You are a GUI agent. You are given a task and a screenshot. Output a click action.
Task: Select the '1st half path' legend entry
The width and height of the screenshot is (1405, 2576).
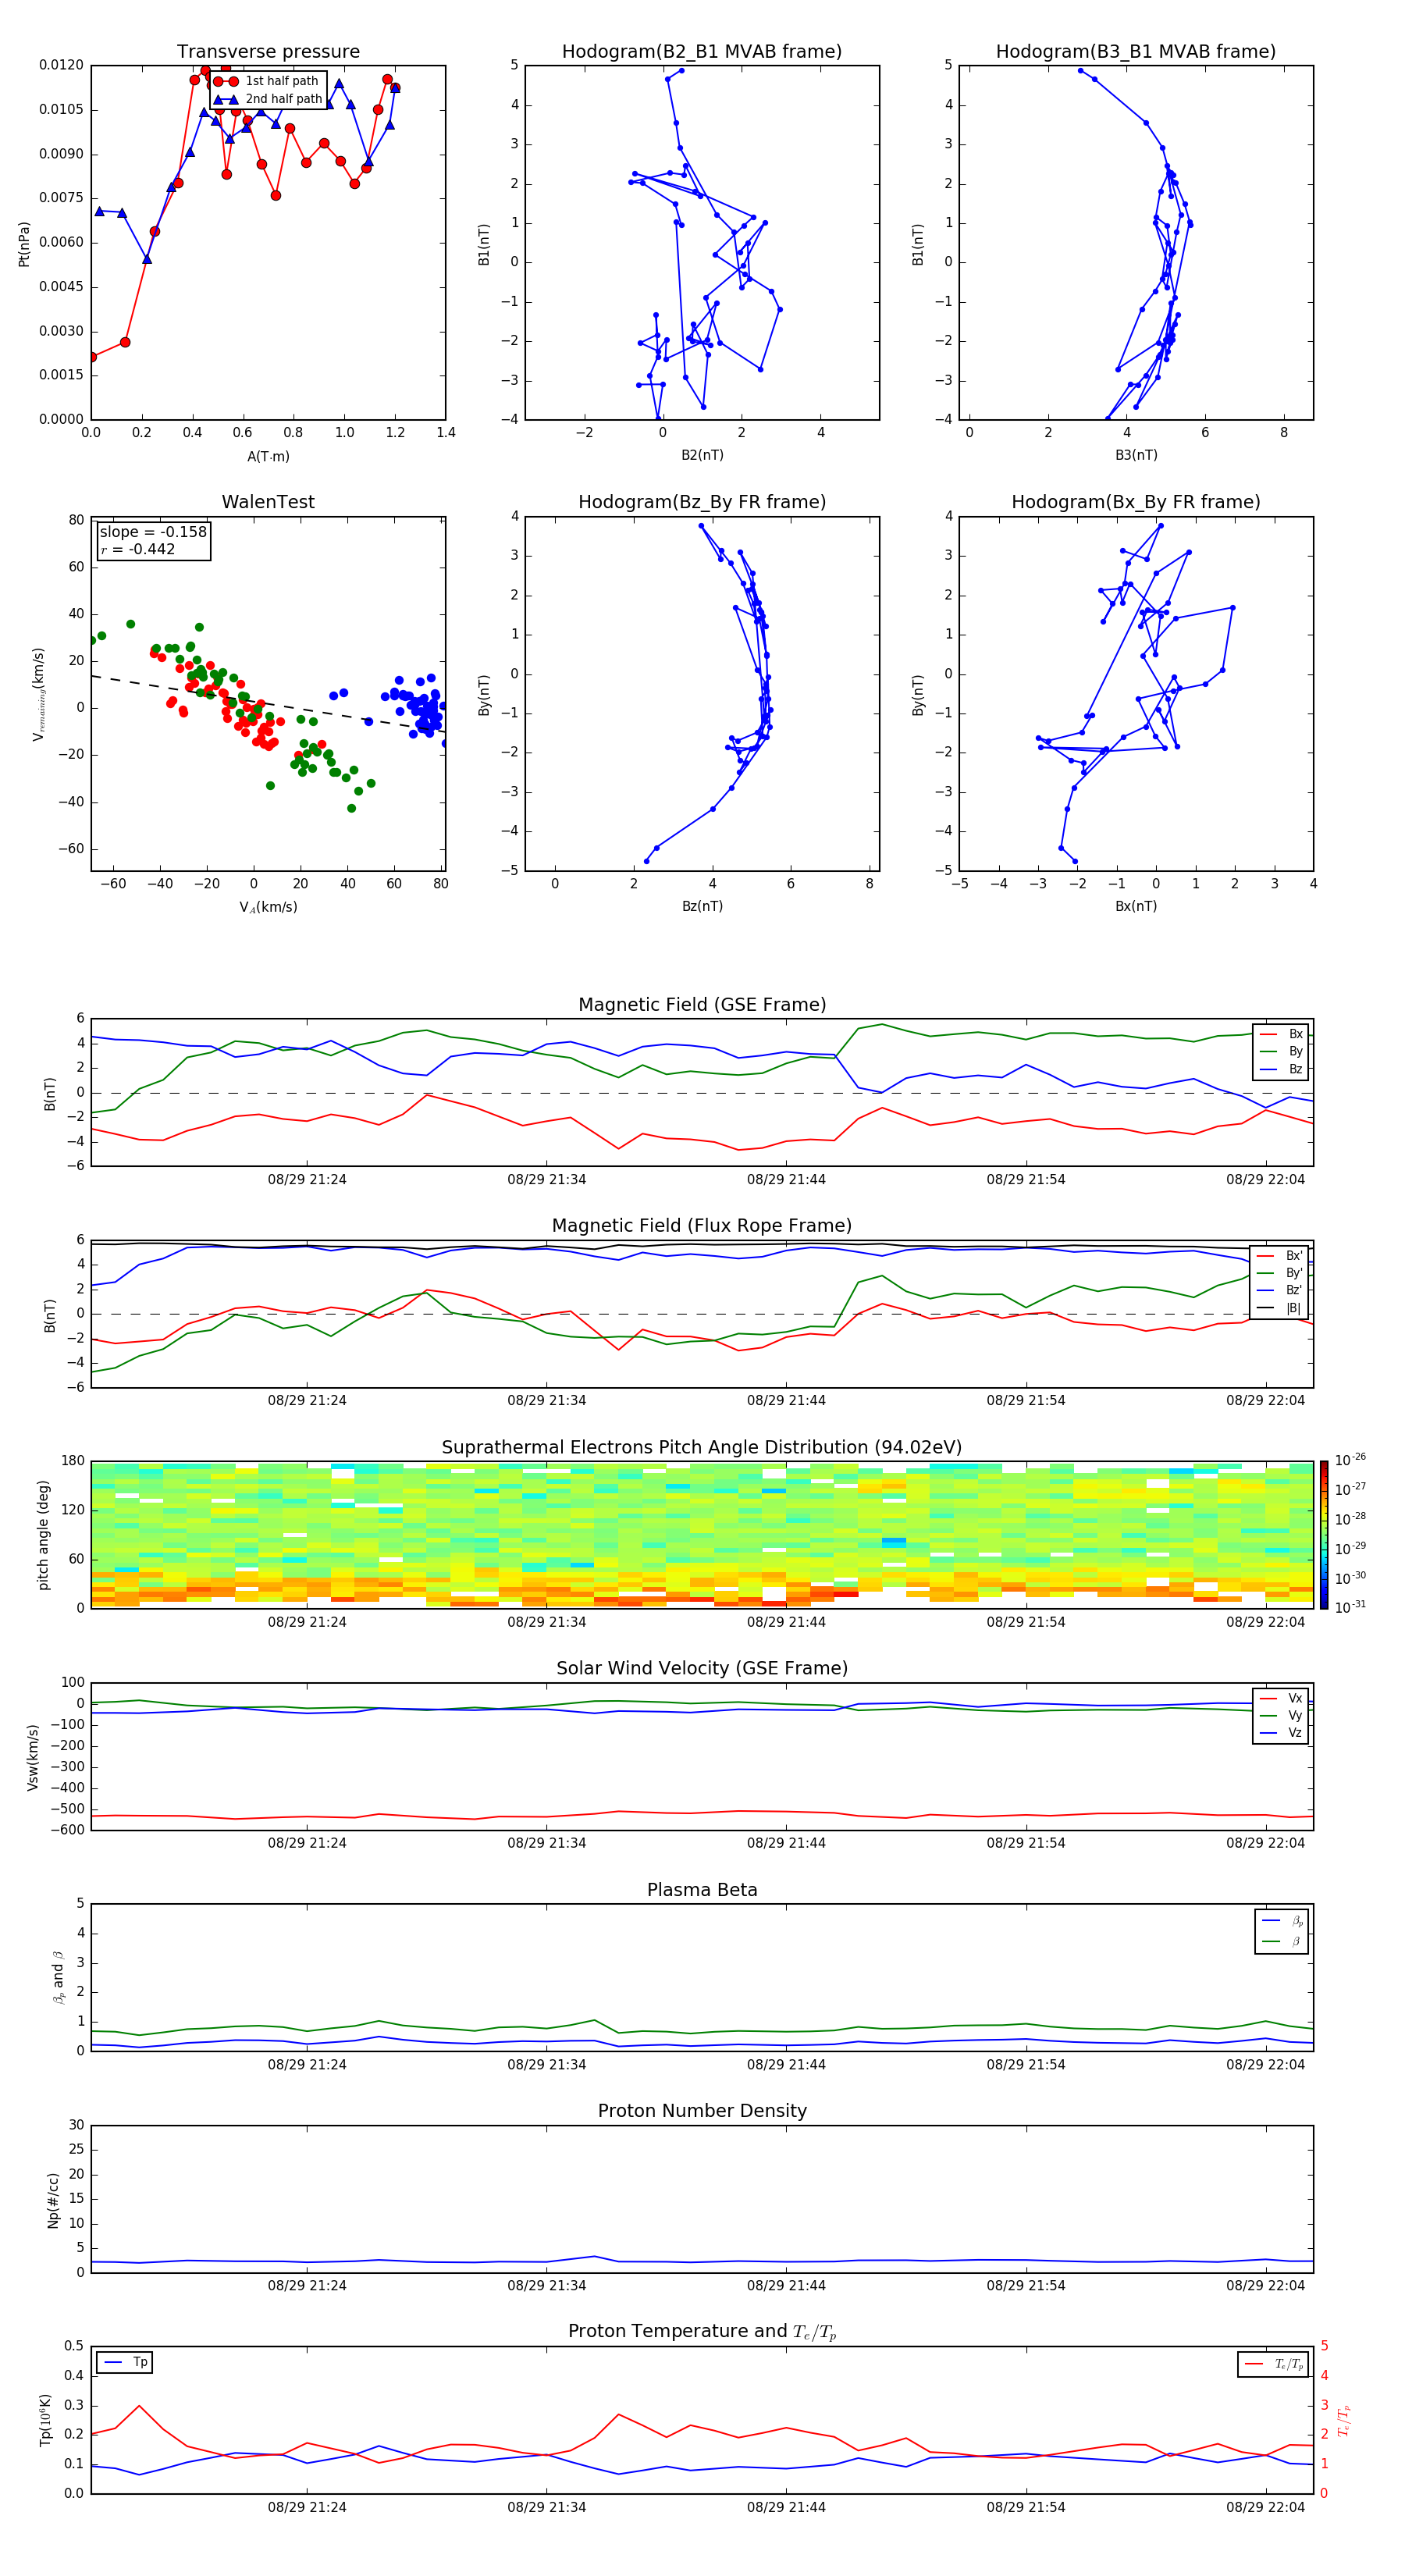[x=266, y=81]
